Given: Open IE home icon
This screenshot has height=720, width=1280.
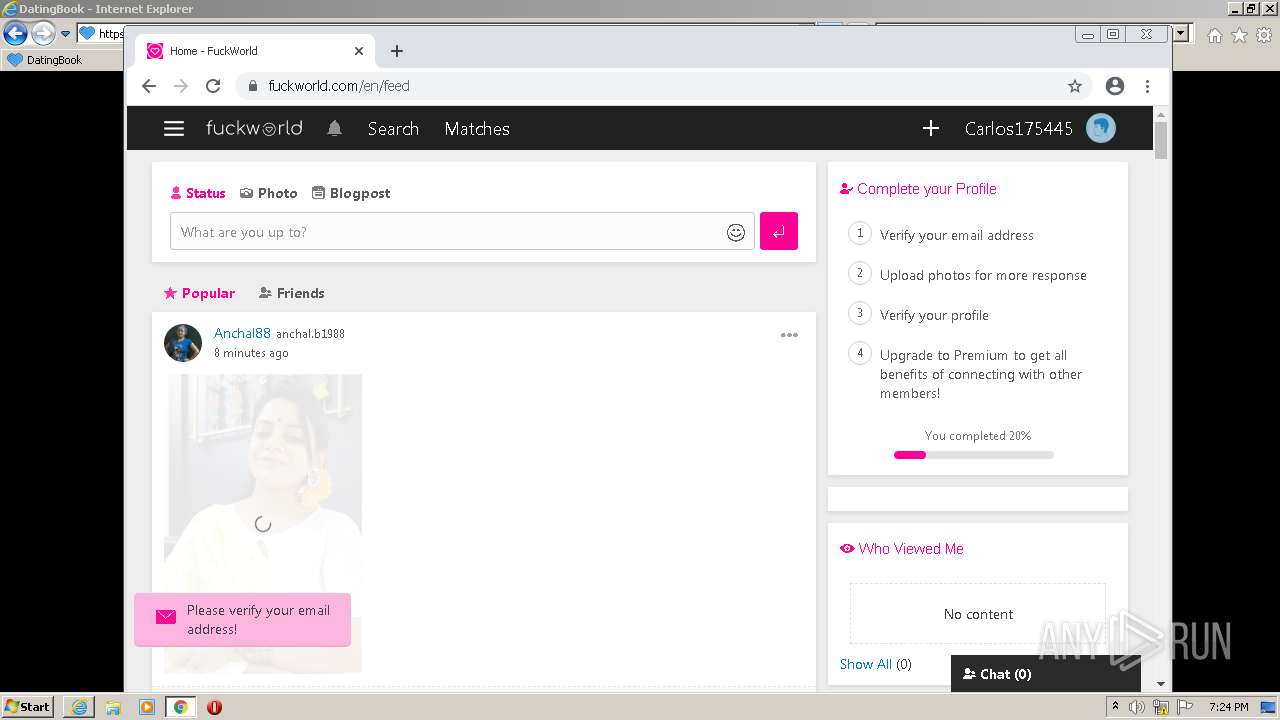Looking at the screenshot, I should pyautogui.click(x=1214, y=35).
